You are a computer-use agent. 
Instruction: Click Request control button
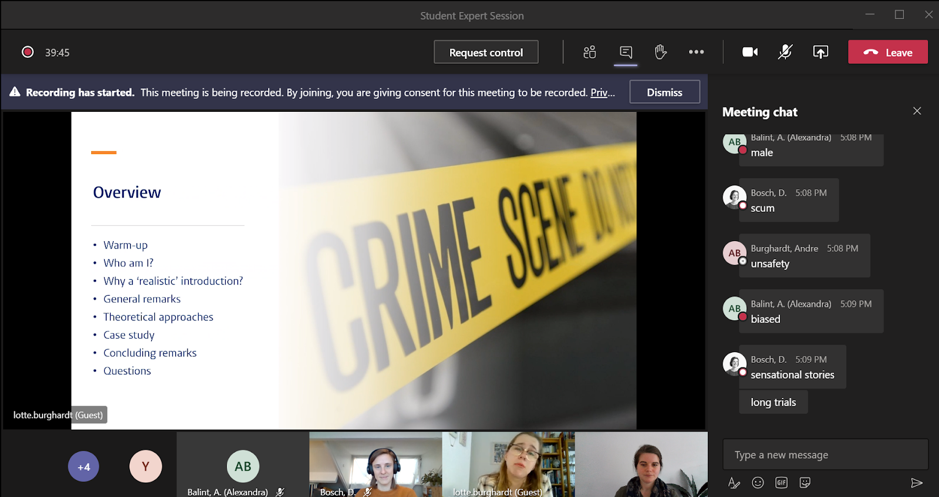click(x=486, y=52)
